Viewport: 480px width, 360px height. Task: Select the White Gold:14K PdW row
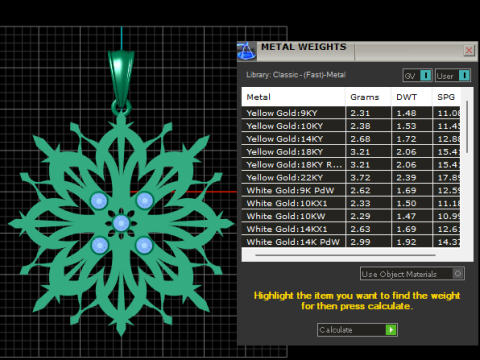click(x=351, y=242)
